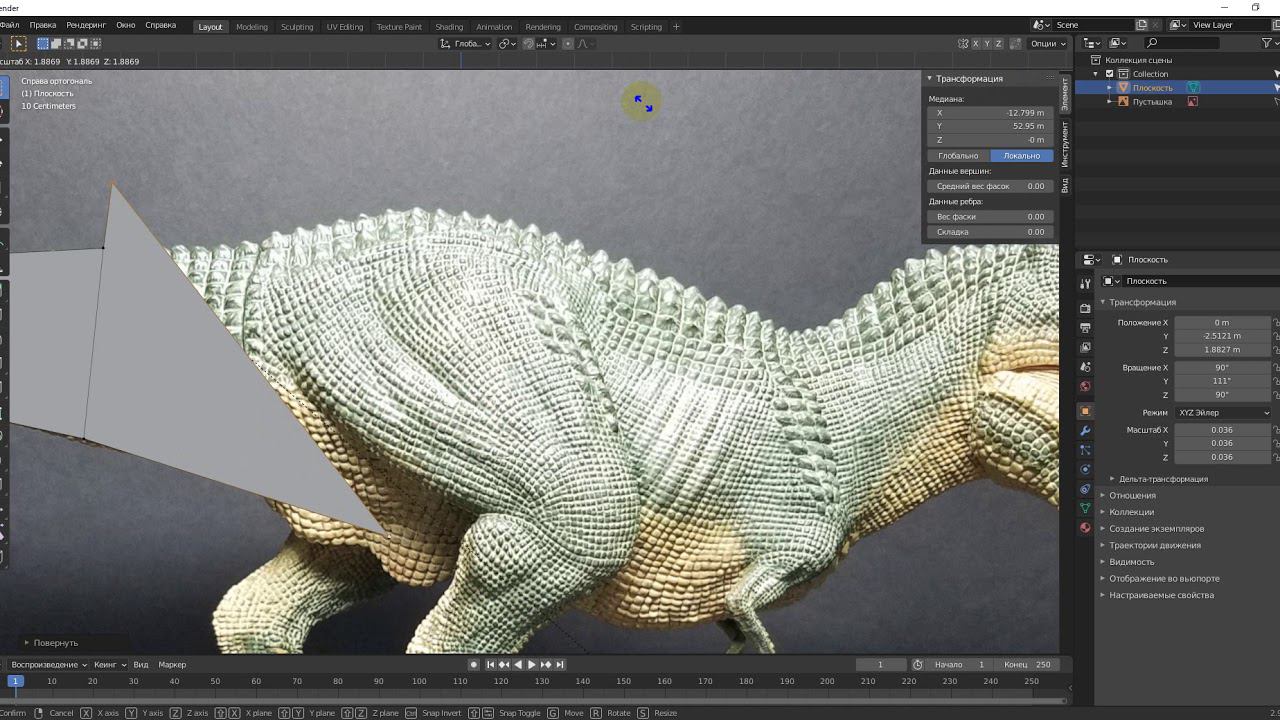Click the Modifiers wrench properties tab
This screenshot has width=1280, height=720.
pyautogui.click(x=1085, y=430)
